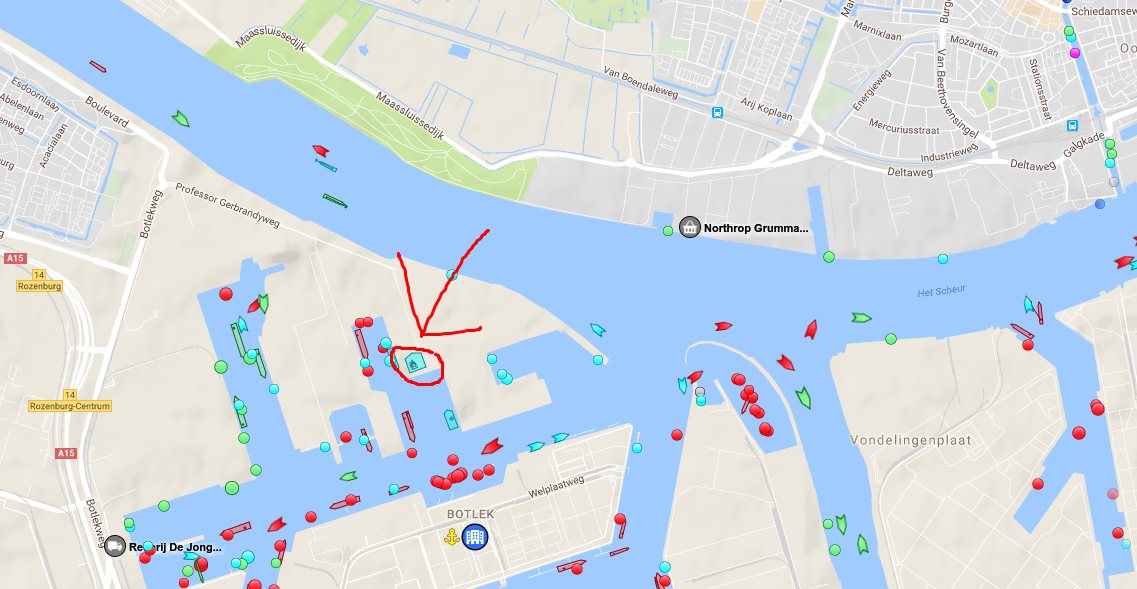Viewport: 1137px width, 589px height.
Task: Click the 14 Rozenburg exit sign
Action: tap(39, 281)
